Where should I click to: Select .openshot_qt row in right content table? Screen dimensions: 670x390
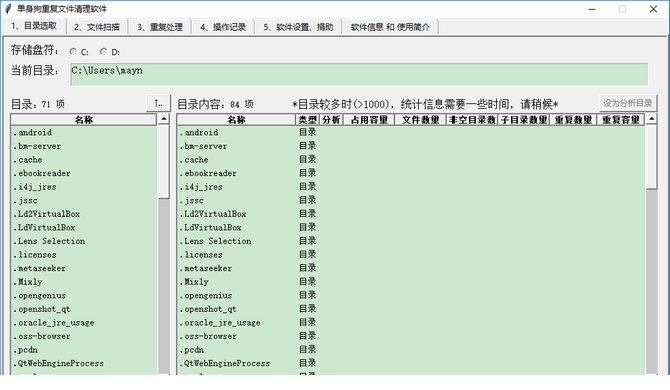[x=411, y=309]
